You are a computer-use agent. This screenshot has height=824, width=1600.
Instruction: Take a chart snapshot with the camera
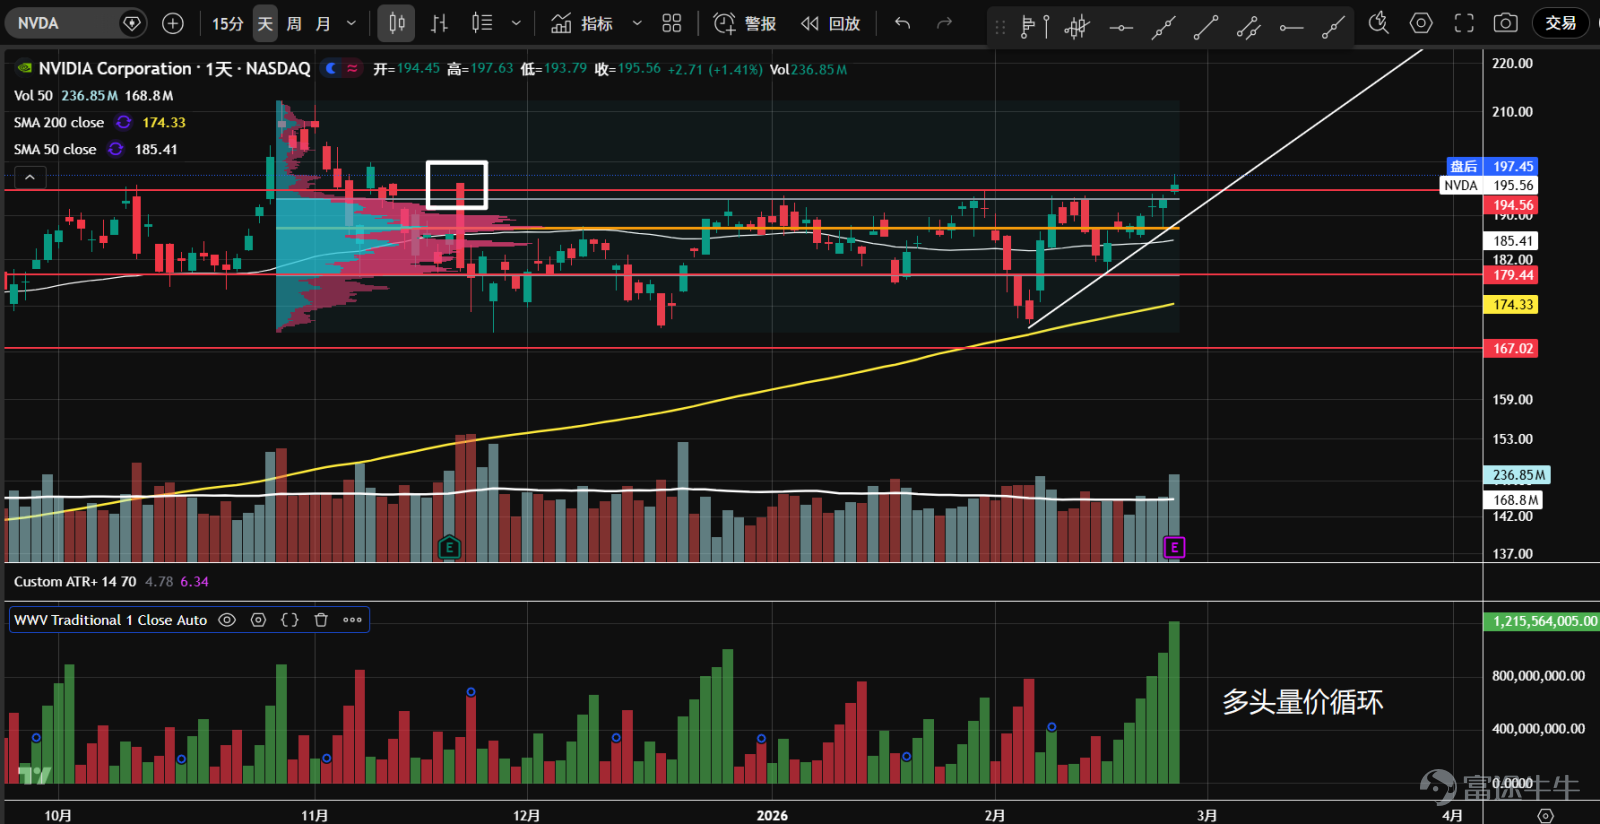click(1506, 23)
